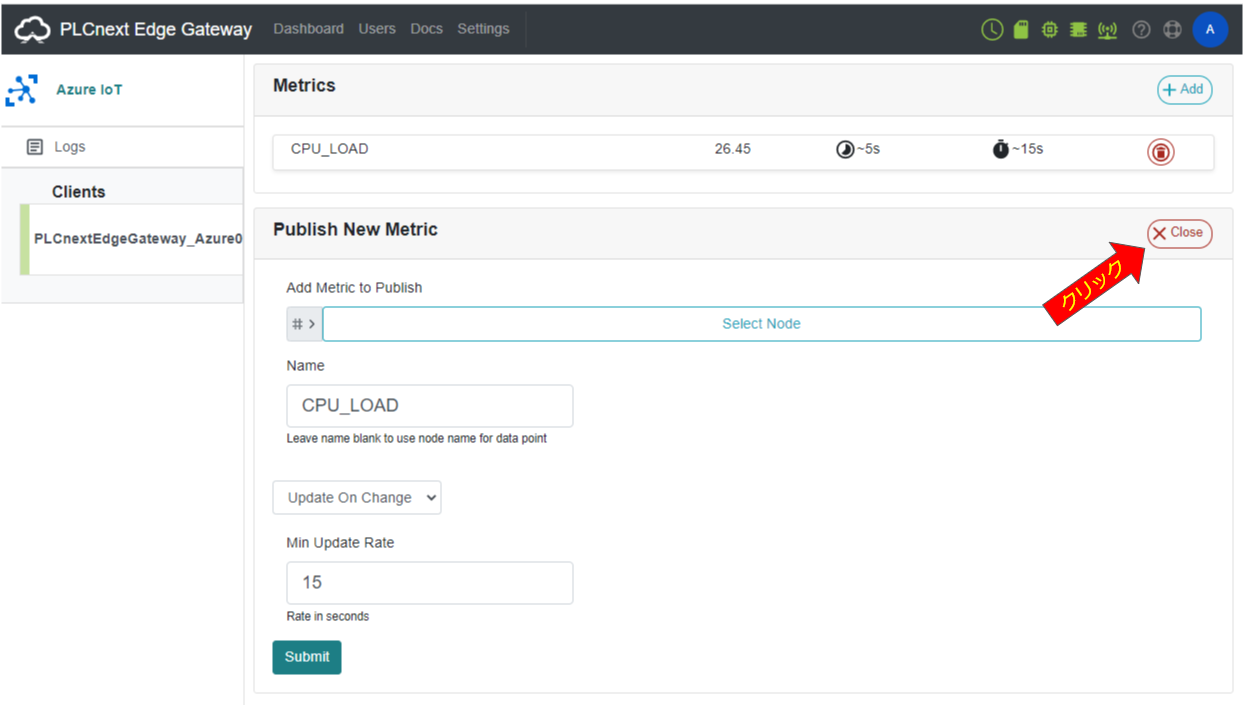Viewport: 1244px width, 705px height.
Task: Click the memory status icon in the top bar
Action: tap(1077, 29)
